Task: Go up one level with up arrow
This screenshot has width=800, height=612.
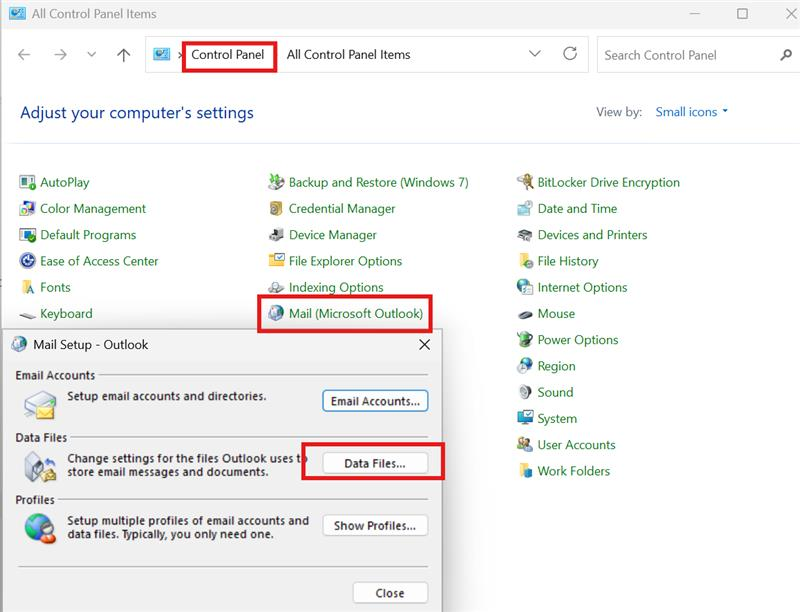Action: coord(123,55)
